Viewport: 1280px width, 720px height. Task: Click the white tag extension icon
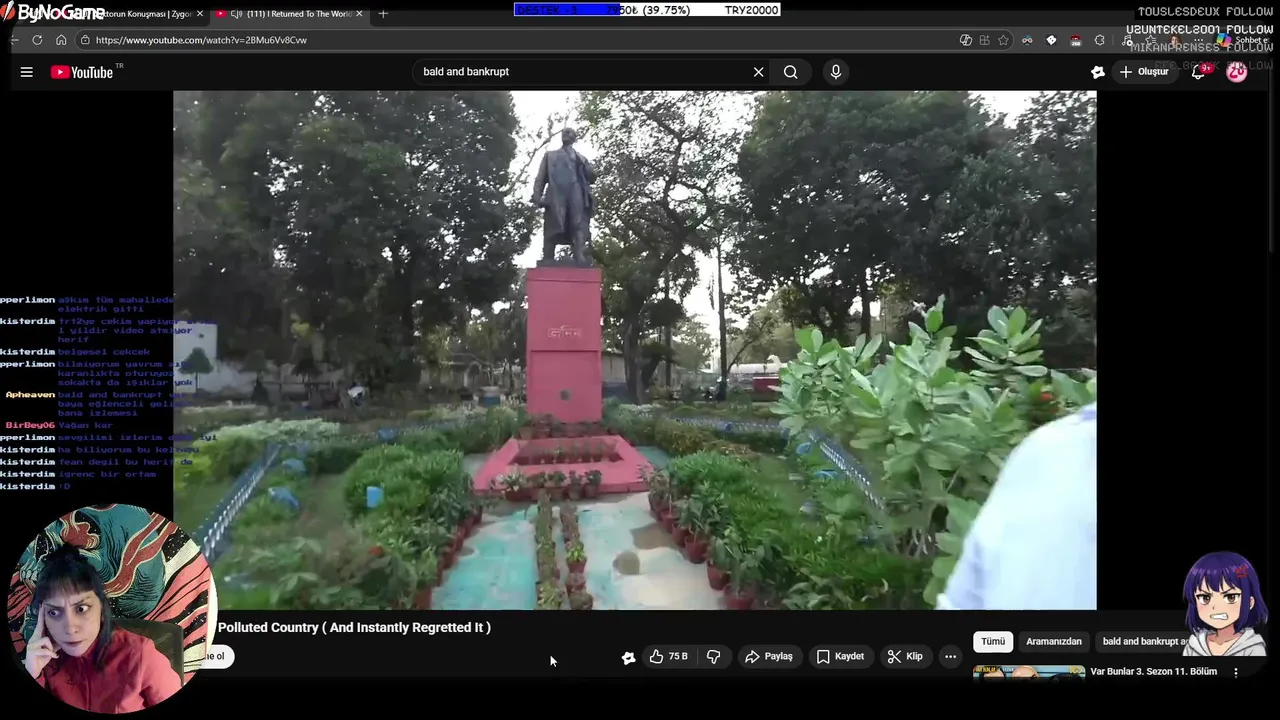(1051, 40)
